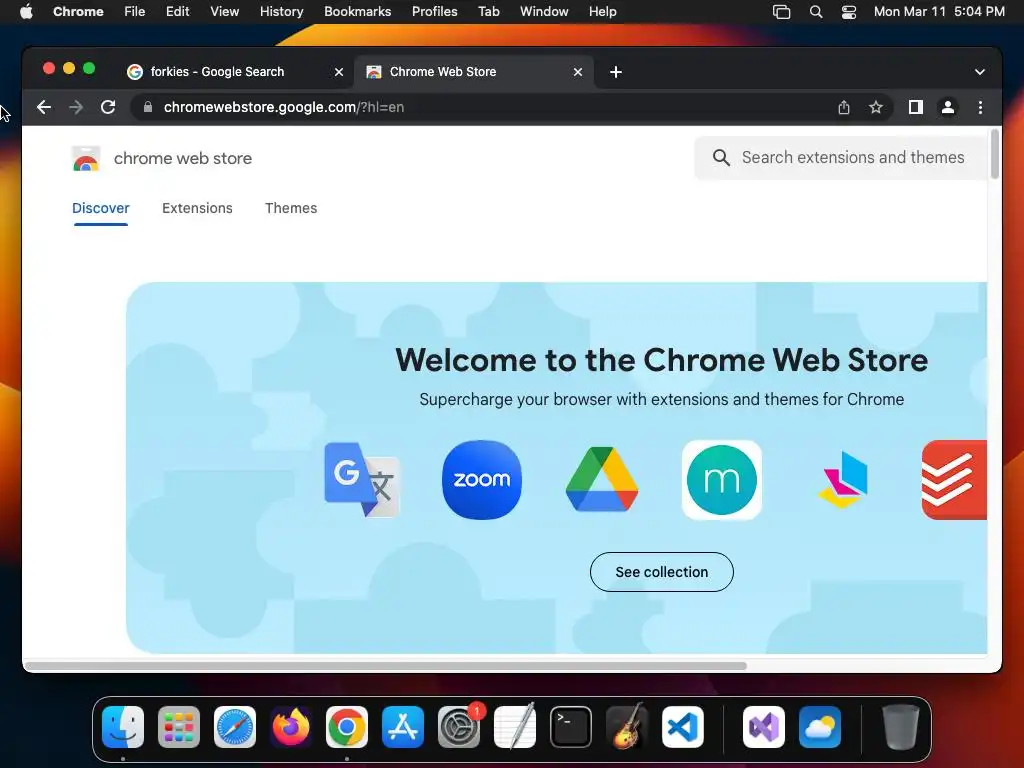1024x768 pixels.
Task: Open TextEdit from the Dock
Action: [x=515, y=727]
